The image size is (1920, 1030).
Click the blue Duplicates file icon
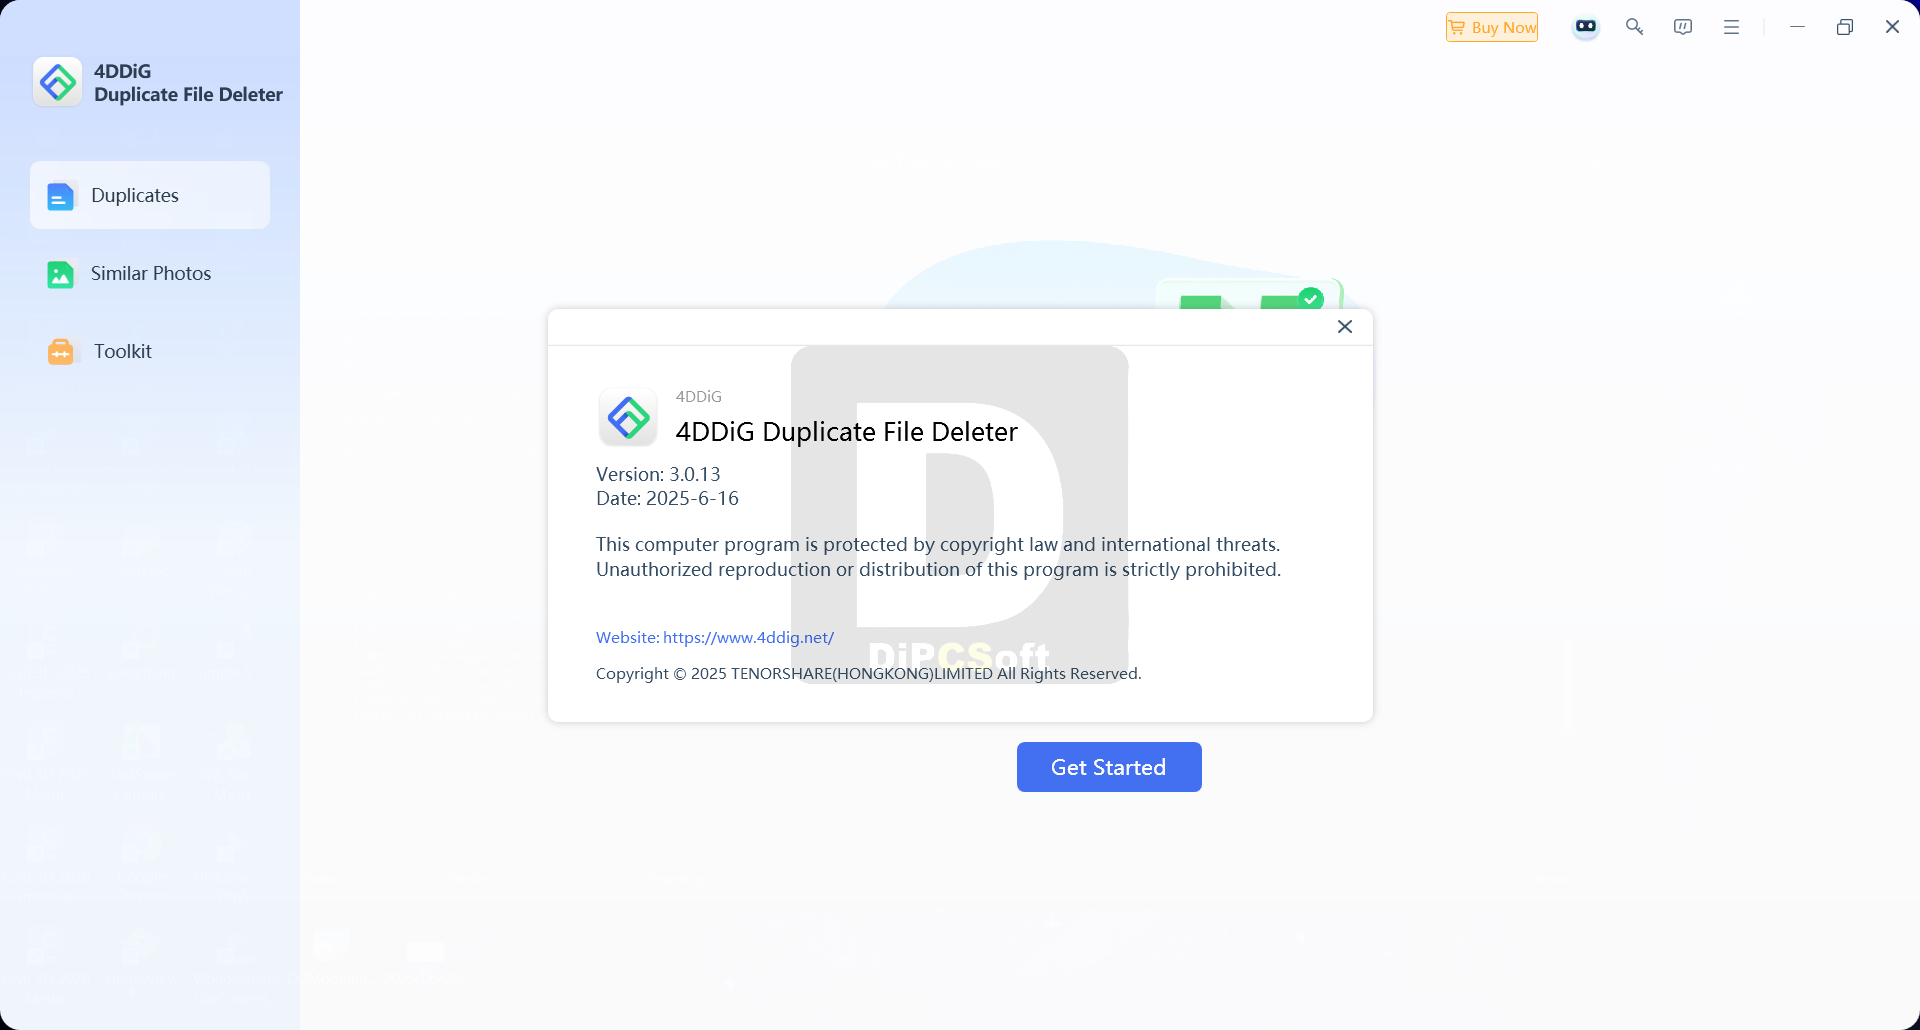pyautogui.click(x=61, y=196)
